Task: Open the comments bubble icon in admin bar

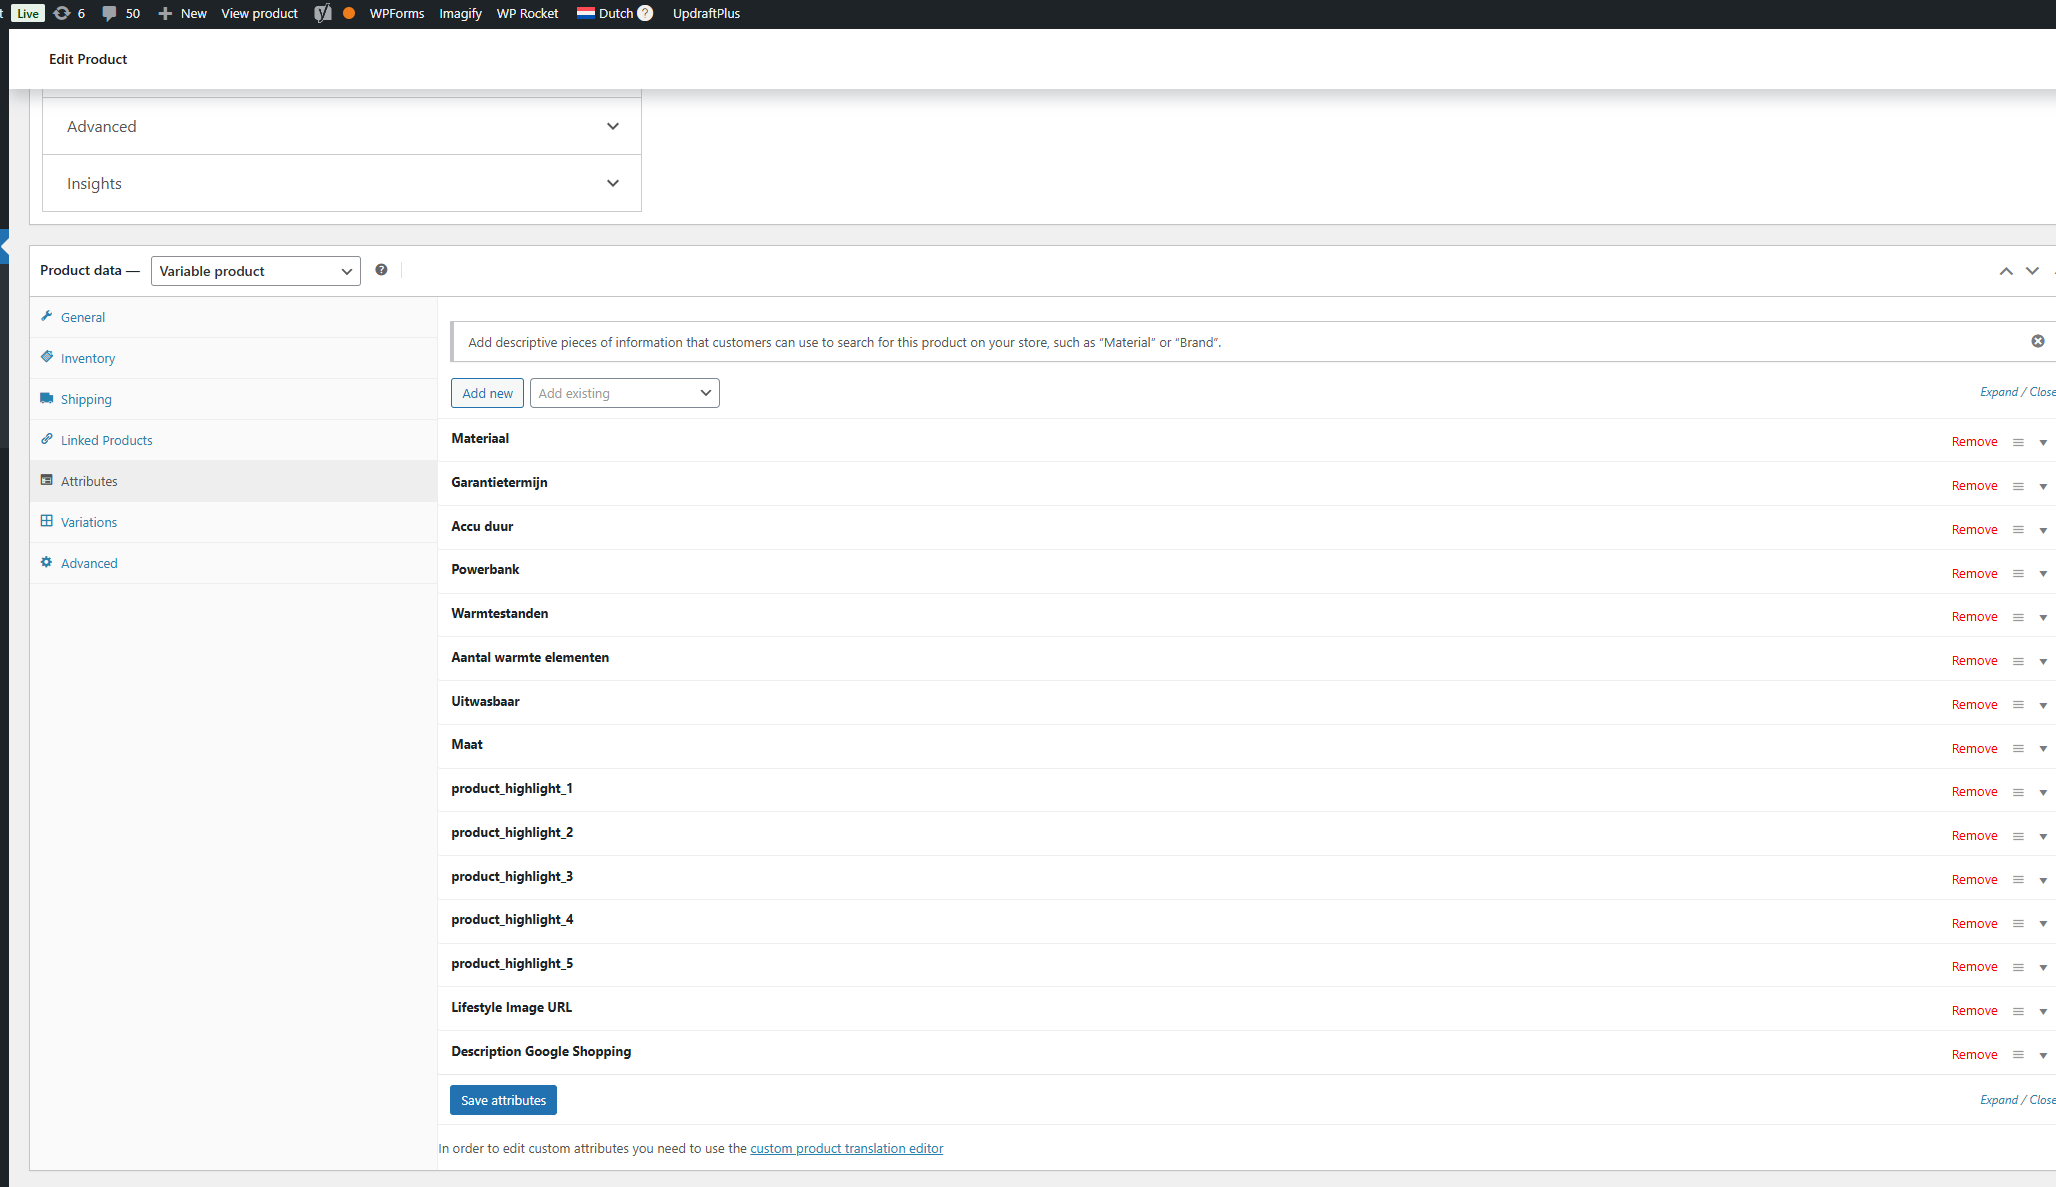Action: pyautogui.click(x=109, y=13)
